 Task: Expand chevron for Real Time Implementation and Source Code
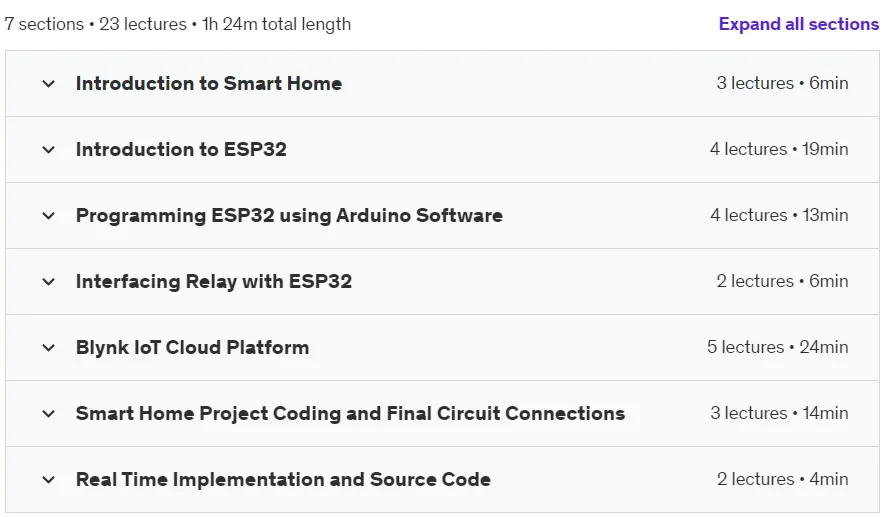[49, 480]
